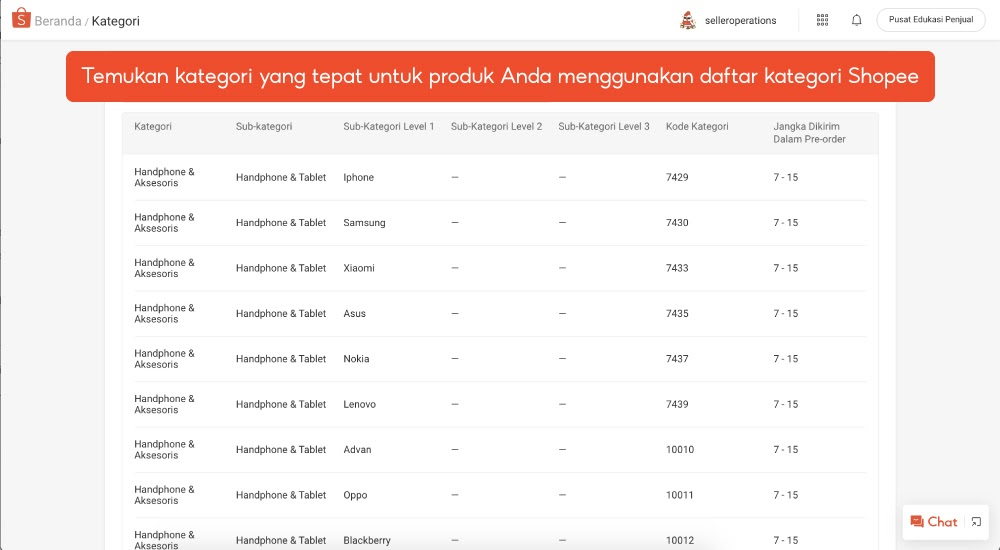The height and width of the screenshot is (550, 1000).
Task: Select the Iphone cell
Action: coord(358,177)
